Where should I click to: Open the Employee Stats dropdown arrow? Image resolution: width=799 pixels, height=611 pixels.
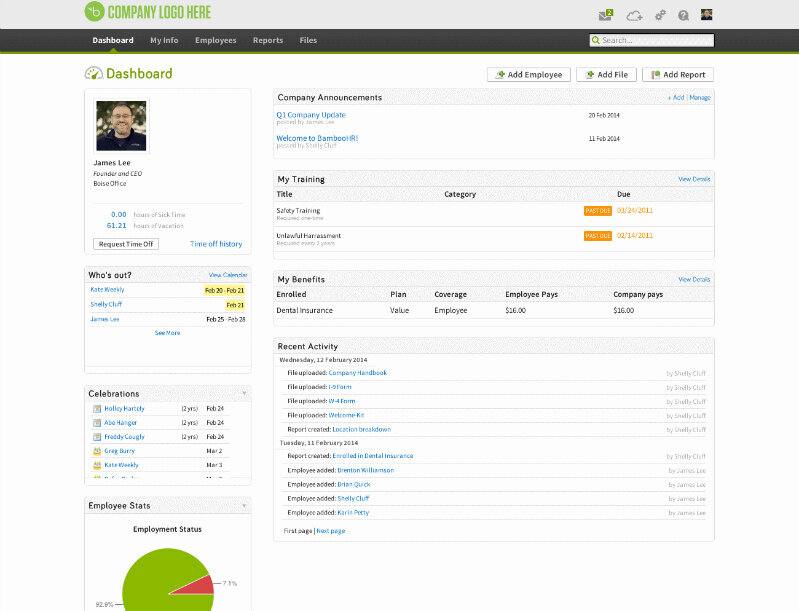(x=244, y=505)
